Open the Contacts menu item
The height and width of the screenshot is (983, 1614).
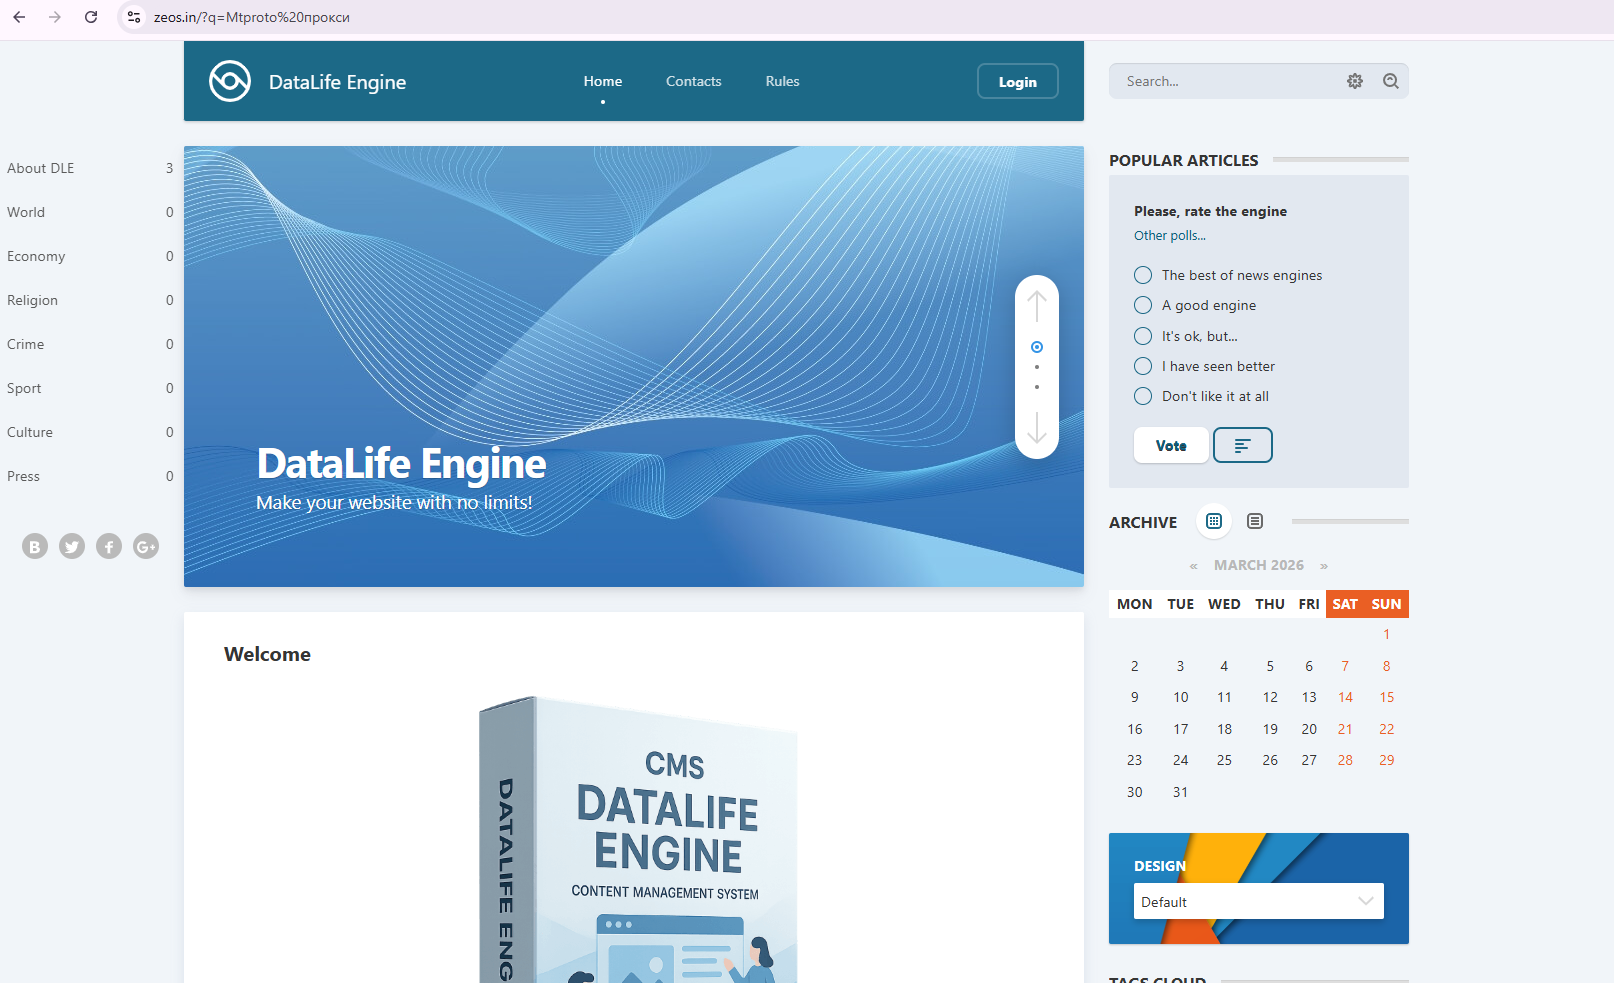pos(694,81)
